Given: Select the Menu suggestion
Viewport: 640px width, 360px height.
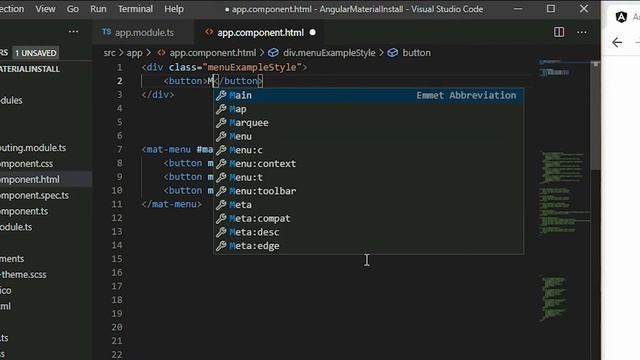Looking at the screenshot, I should pos(368,136).
